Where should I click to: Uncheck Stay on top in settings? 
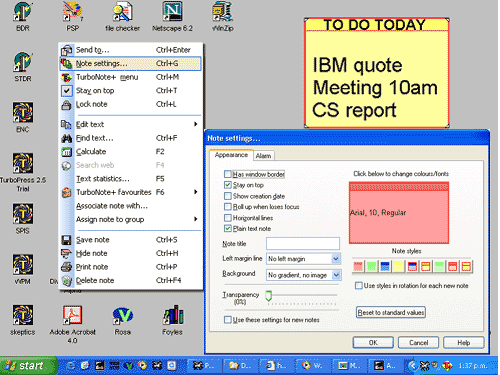tap(228, 185)
